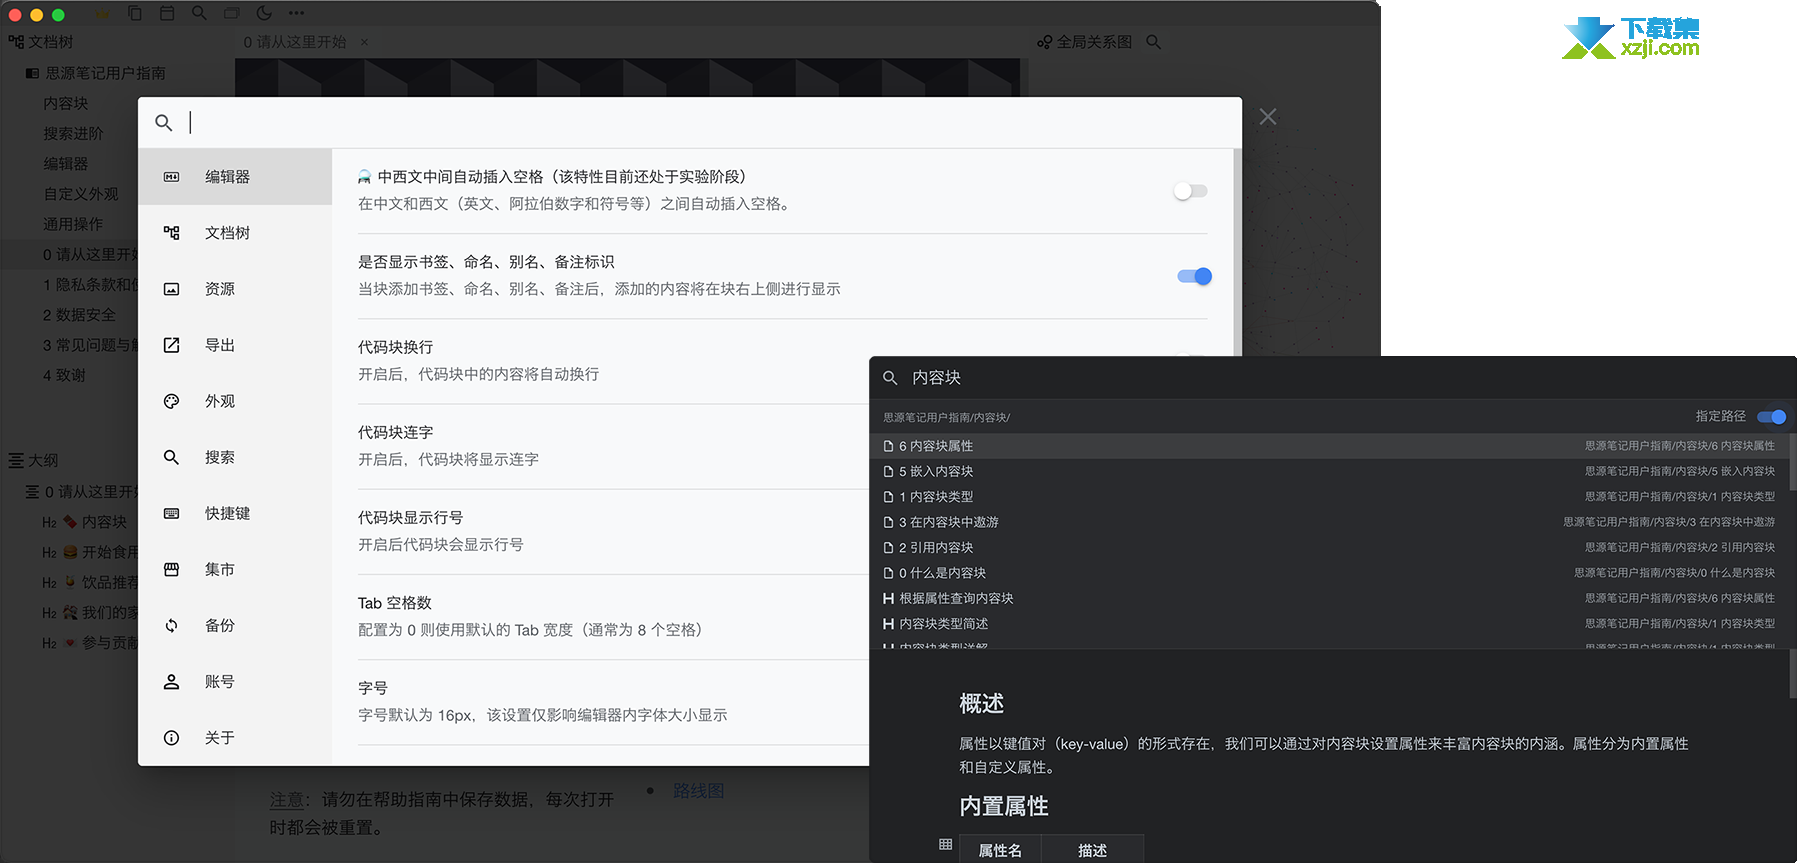Click the settings dialog scrollbar
Viewport: 1797px width, 863px height.
pyautogui.click(x=1237, y=252)
